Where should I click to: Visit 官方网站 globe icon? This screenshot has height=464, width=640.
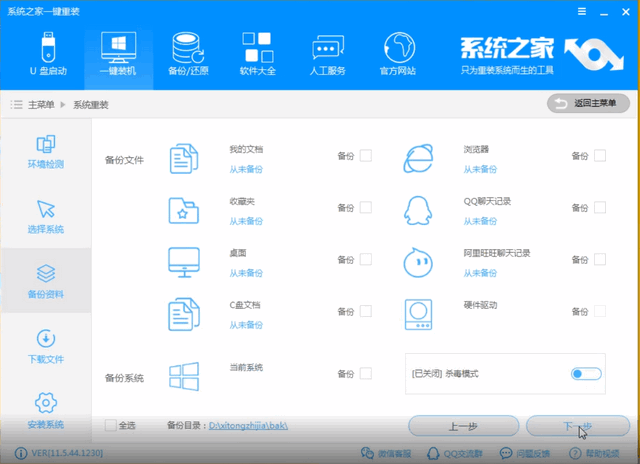tap(400, 55)
